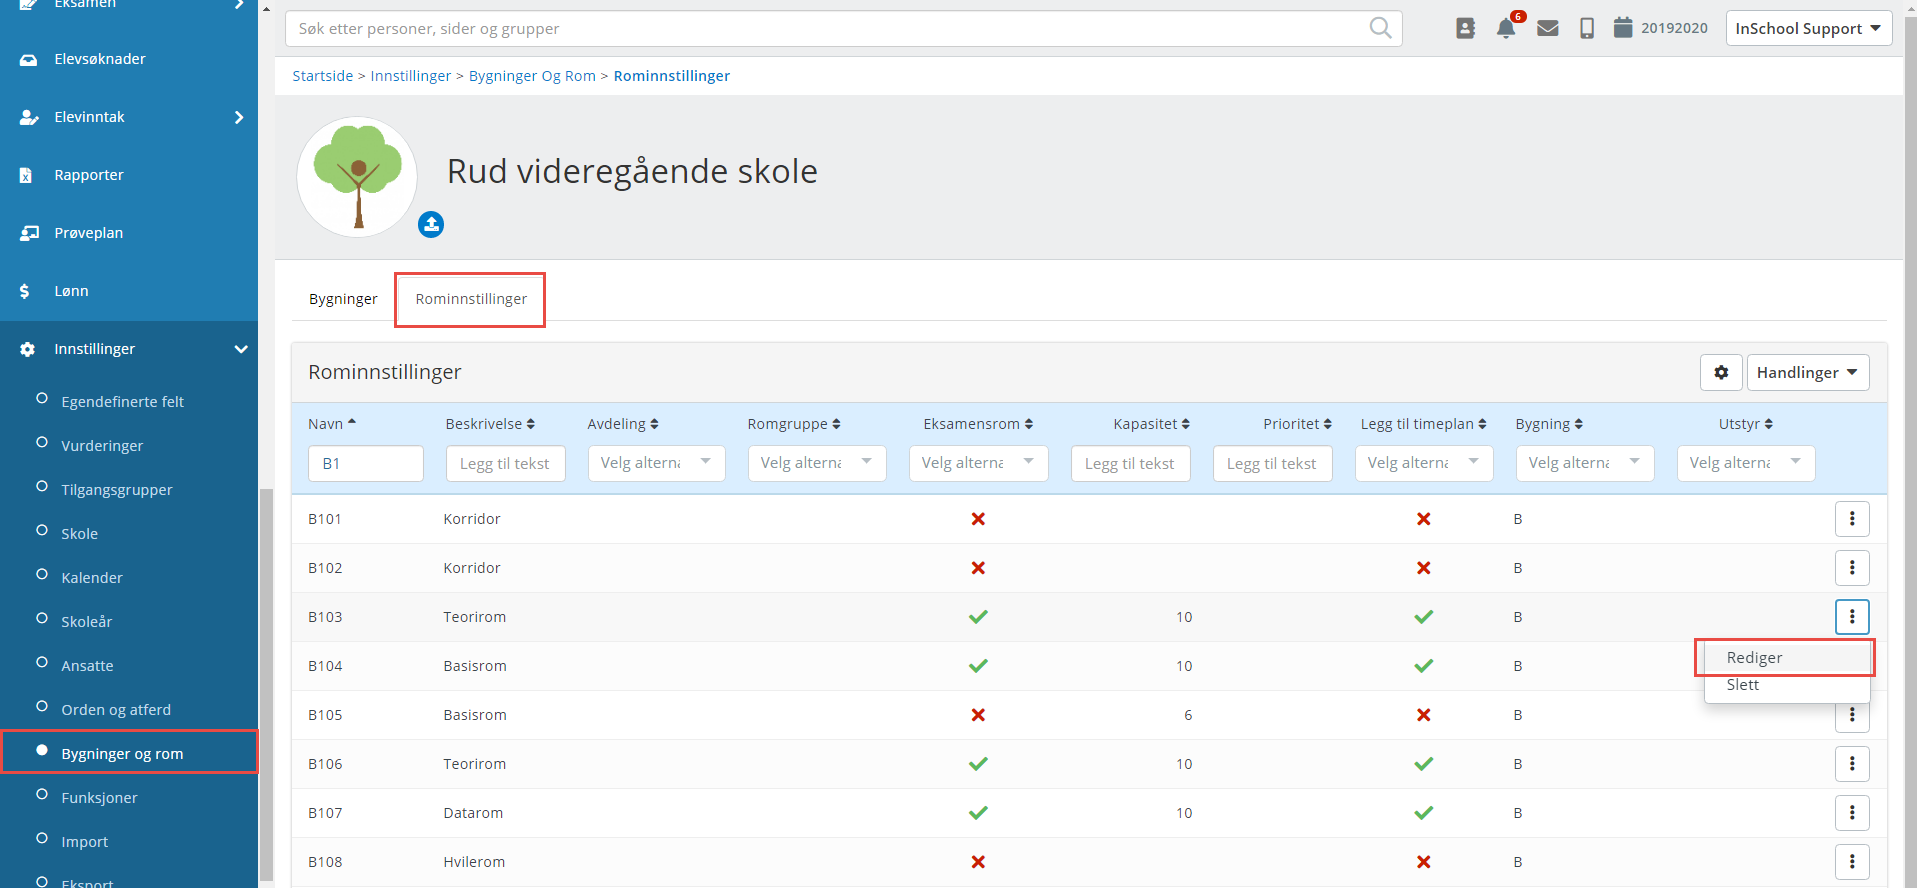Viewport: 1917px width, 888px height.
Task: Choose Rediger from the row menu
Action: tap(1787, 658)
